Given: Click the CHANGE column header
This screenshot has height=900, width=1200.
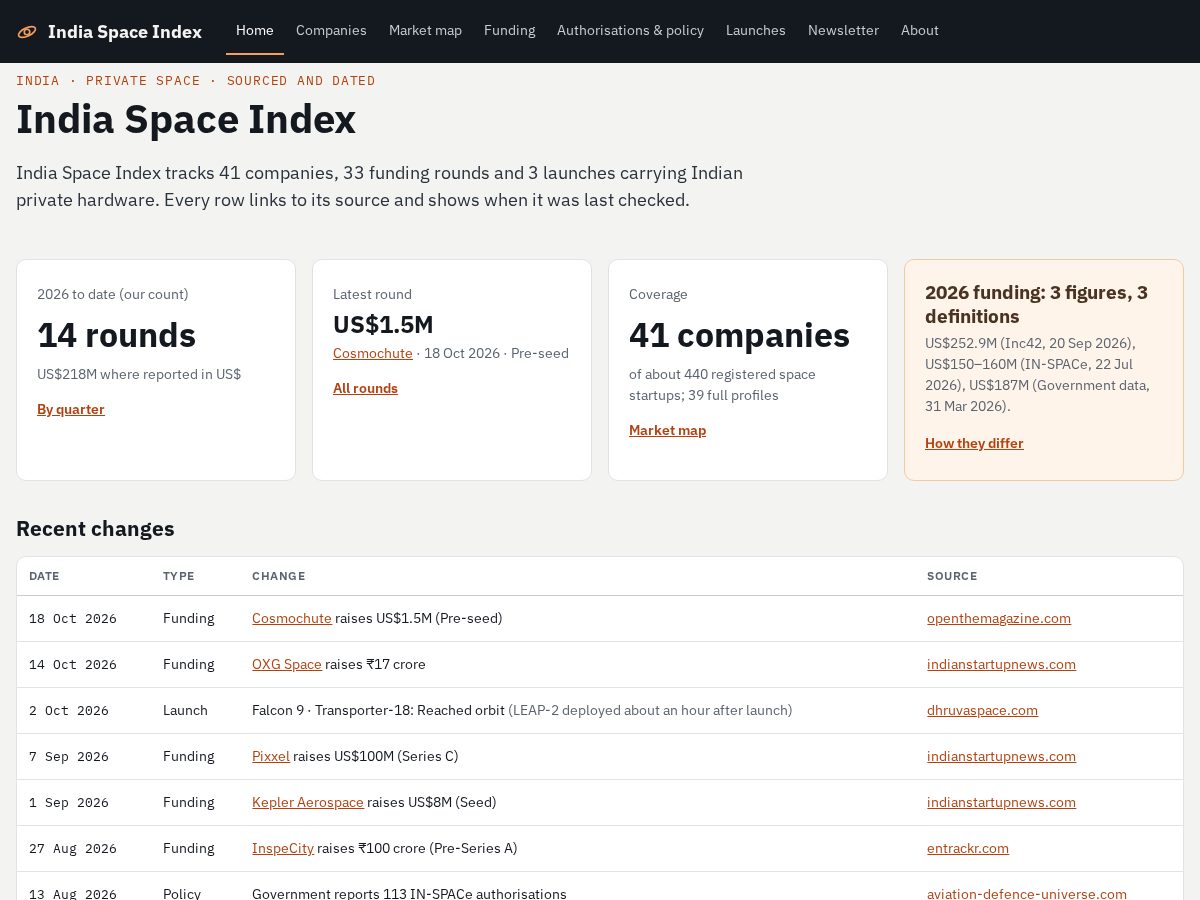Looking at the screenshot, I should click(279, 576).
